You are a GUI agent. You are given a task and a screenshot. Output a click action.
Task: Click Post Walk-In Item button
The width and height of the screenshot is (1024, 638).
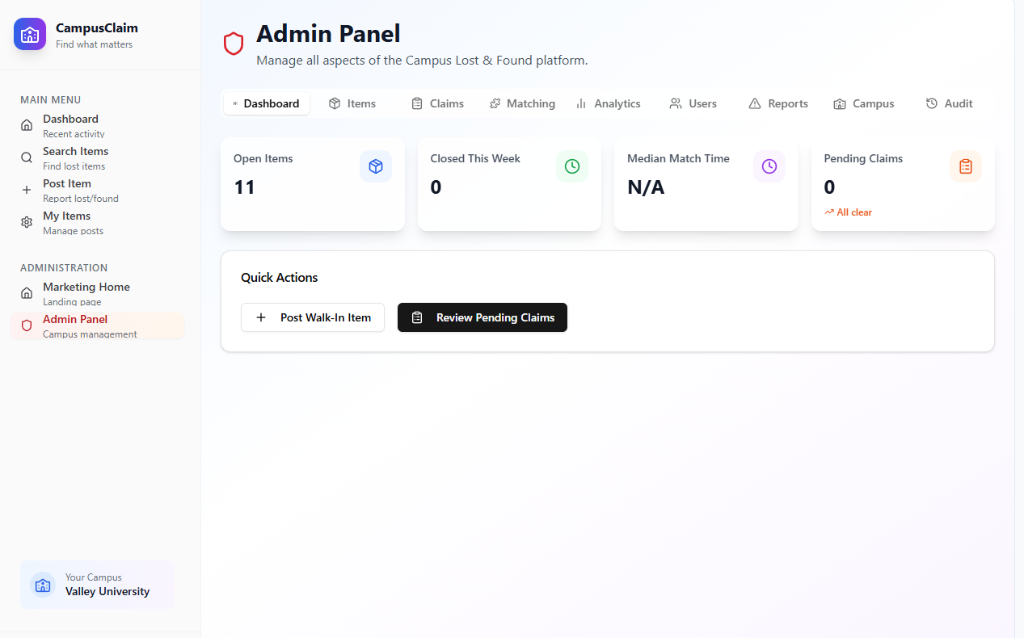313,317
